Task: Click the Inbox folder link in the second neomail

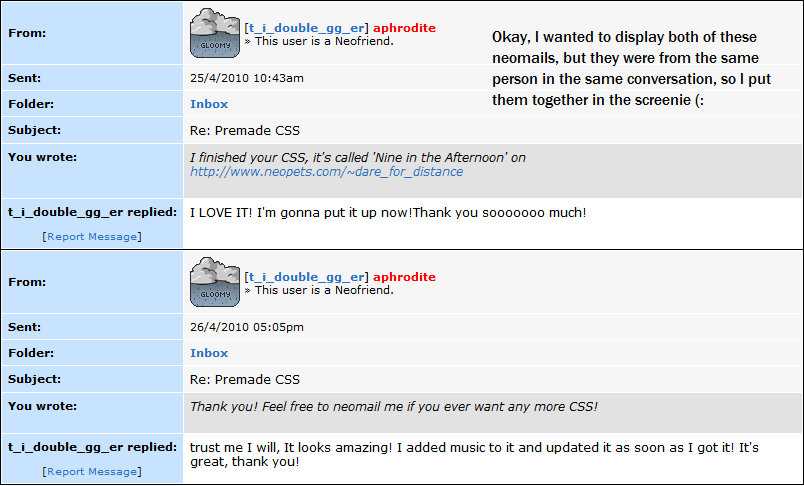Action: point(209,353)
